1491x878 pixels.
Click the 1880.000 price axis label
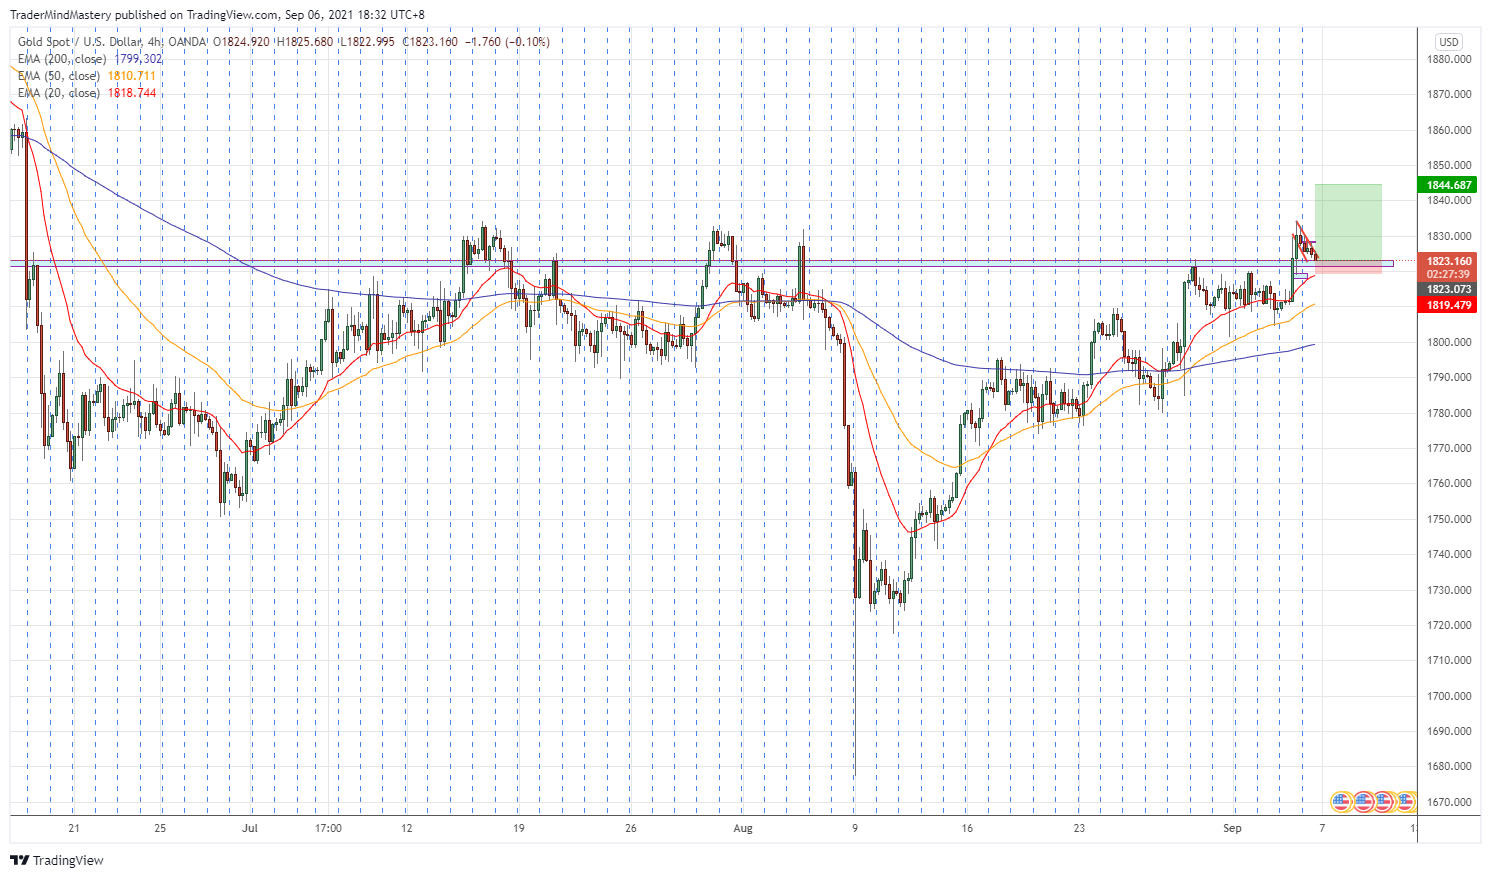tap(1449, 59)
